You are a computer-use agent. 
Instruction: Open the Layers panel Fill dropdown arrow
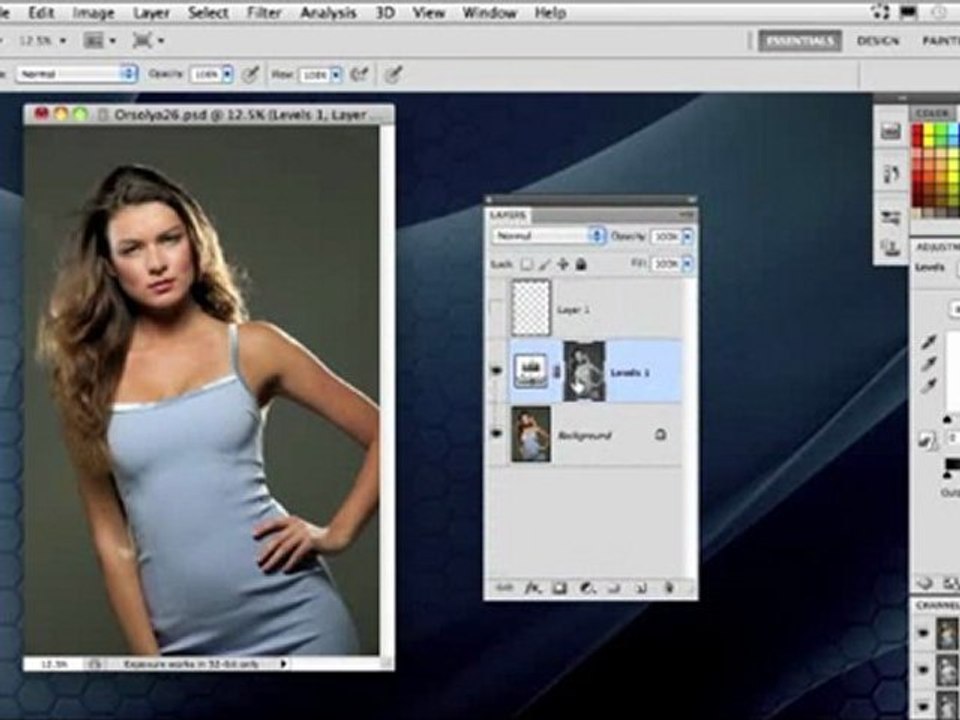pyautogui.click(x=687, y=264)
